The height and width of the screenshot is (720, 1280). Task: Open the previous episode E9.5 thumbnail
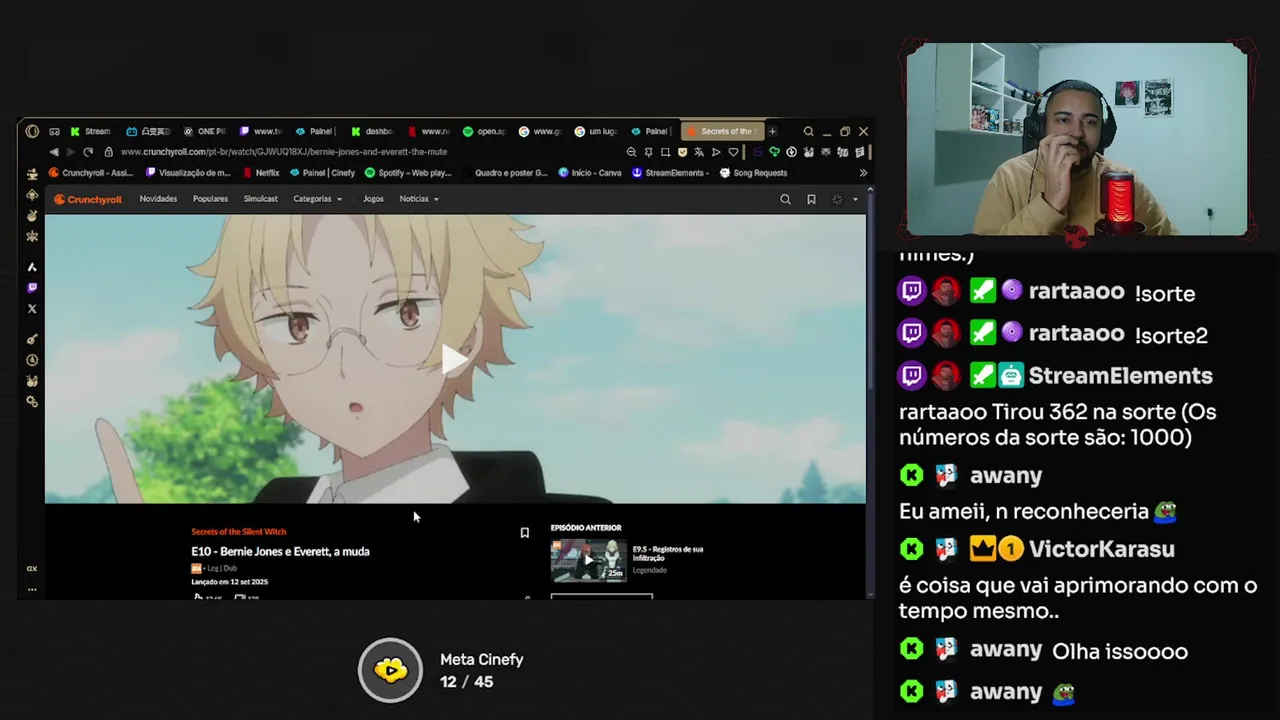(x=588, y=560)
